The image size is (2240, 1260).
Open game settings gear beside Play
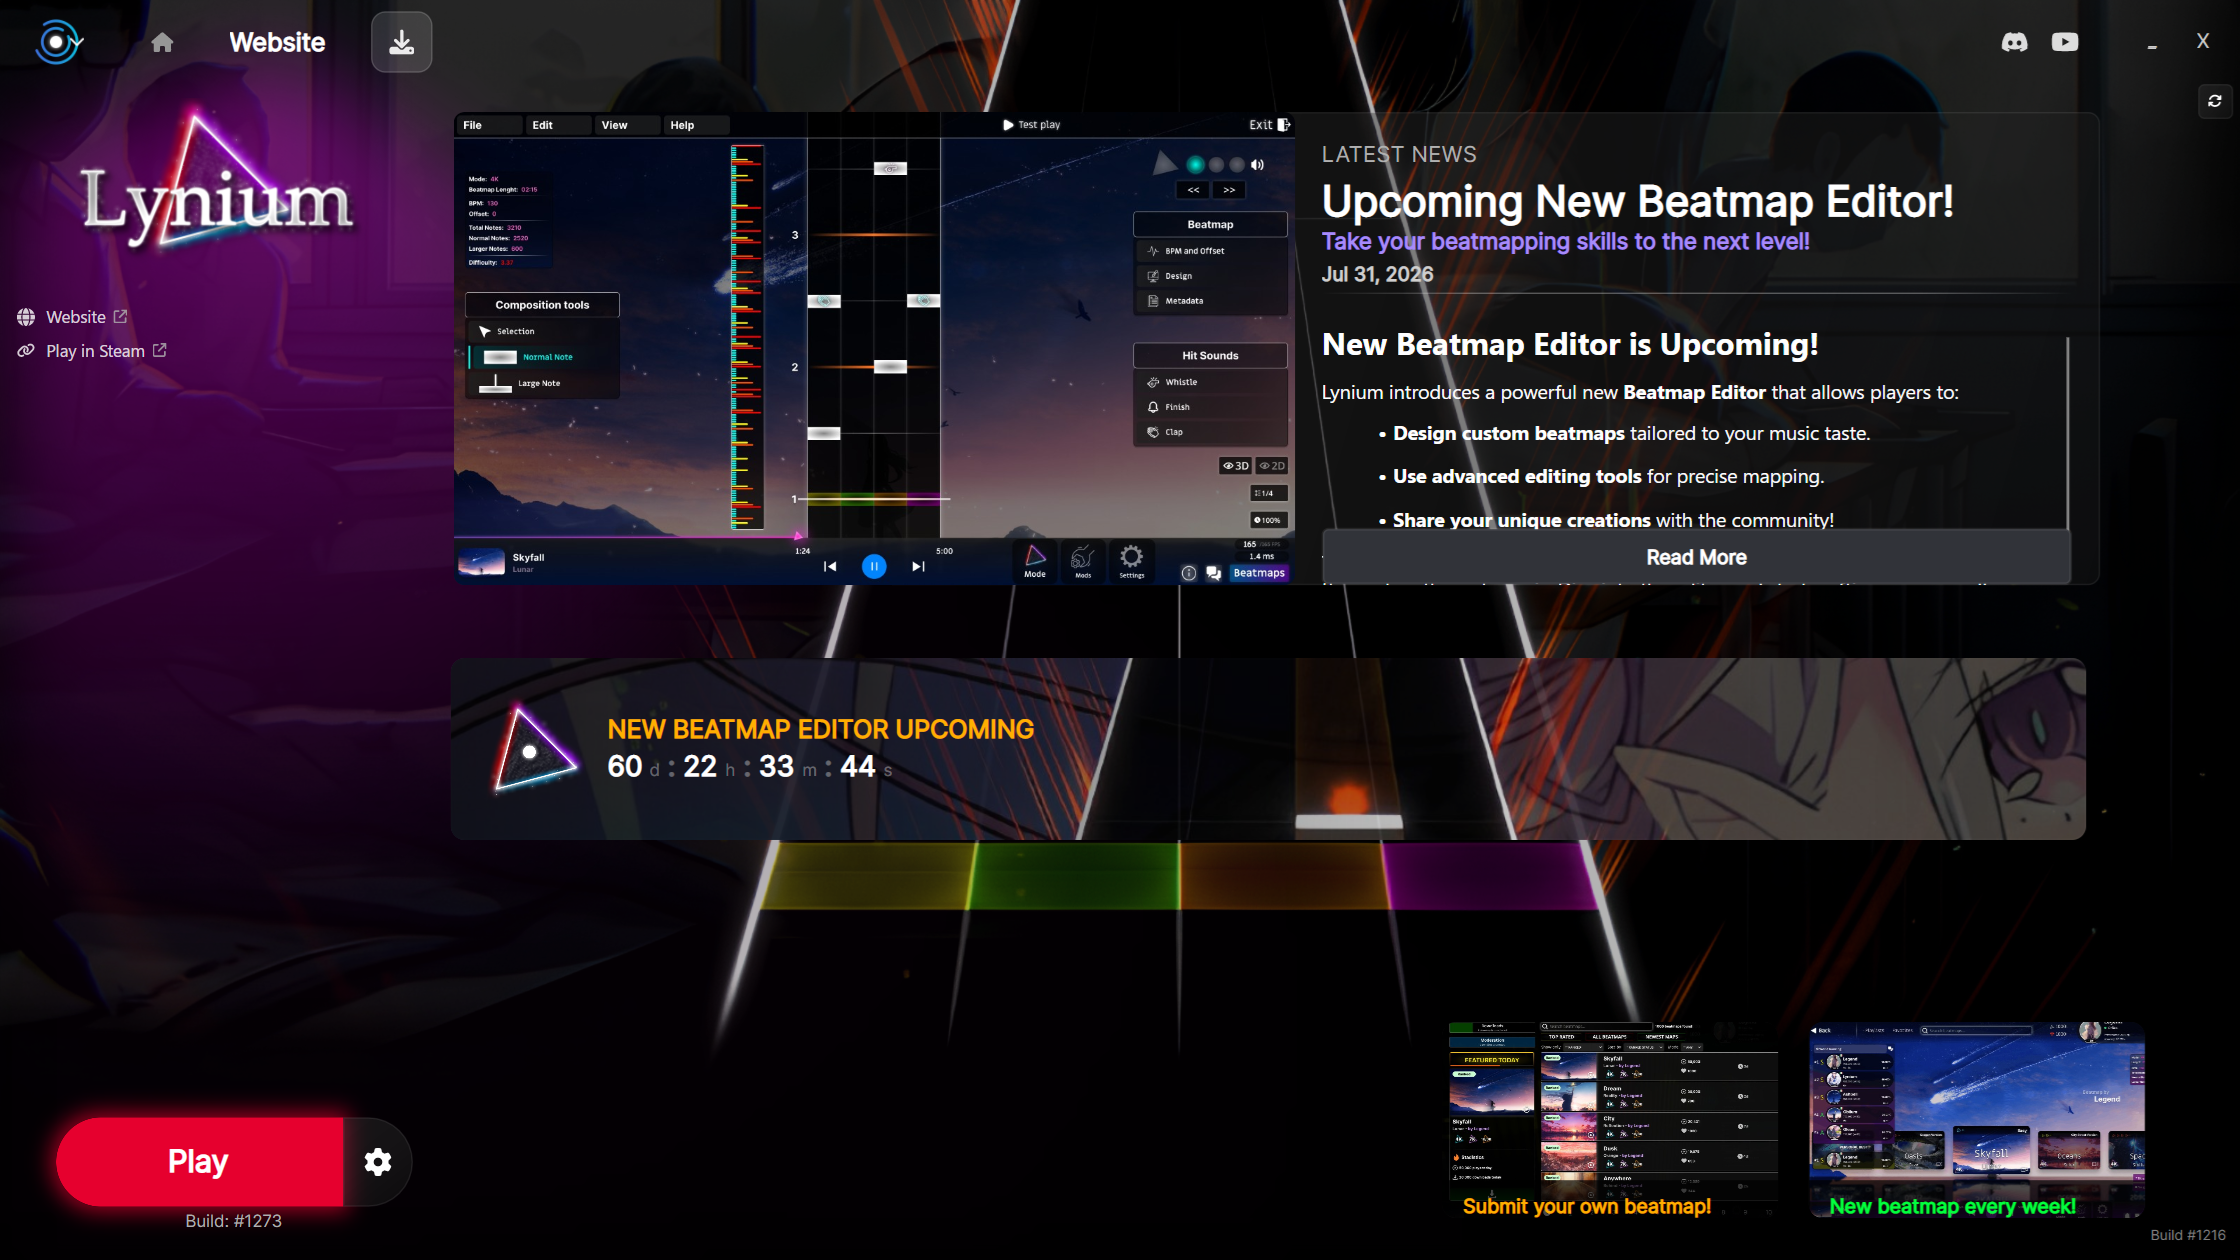click(378, 1162)
